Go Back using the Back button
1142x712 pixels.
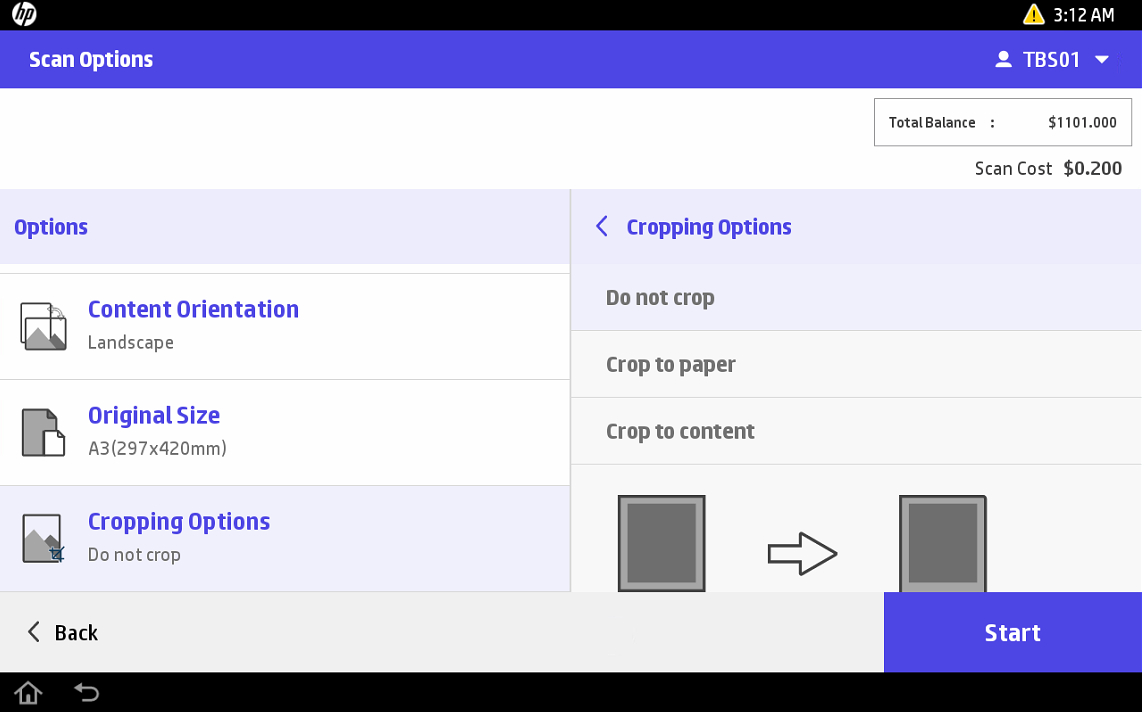point(62,632)
